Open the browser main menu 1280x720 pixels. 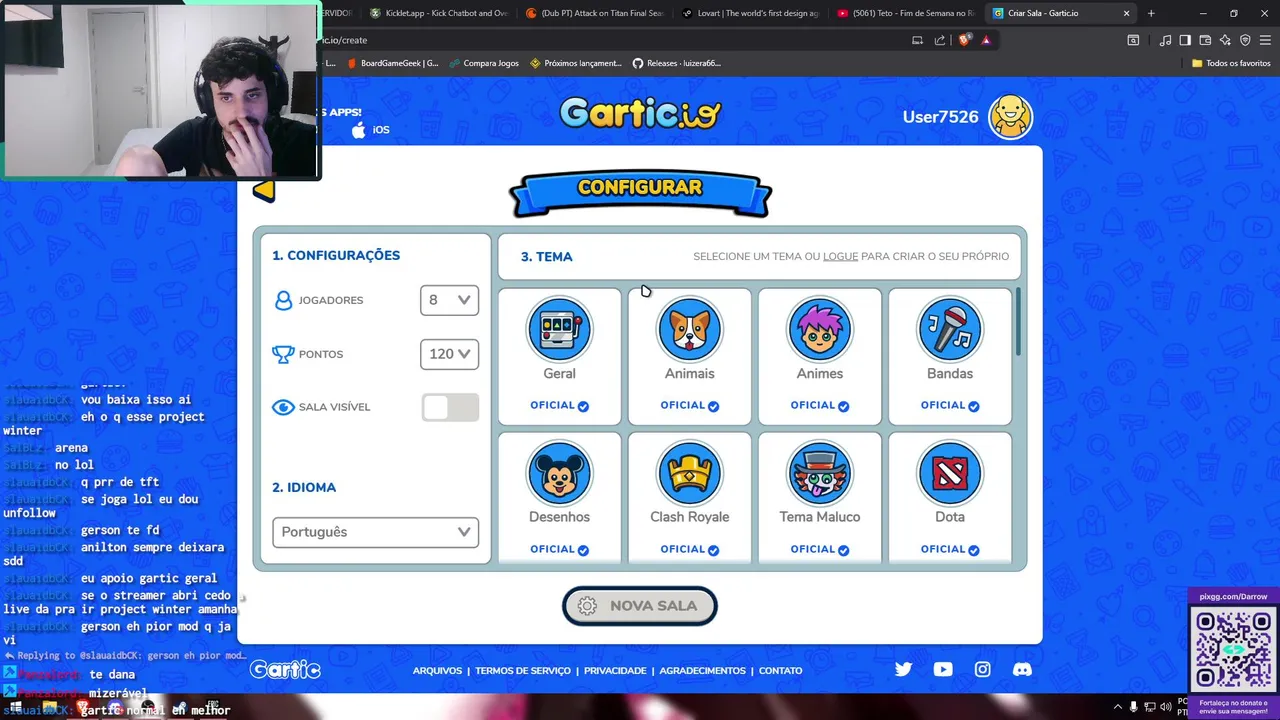pyautogui.click(x=1265, y=40)
